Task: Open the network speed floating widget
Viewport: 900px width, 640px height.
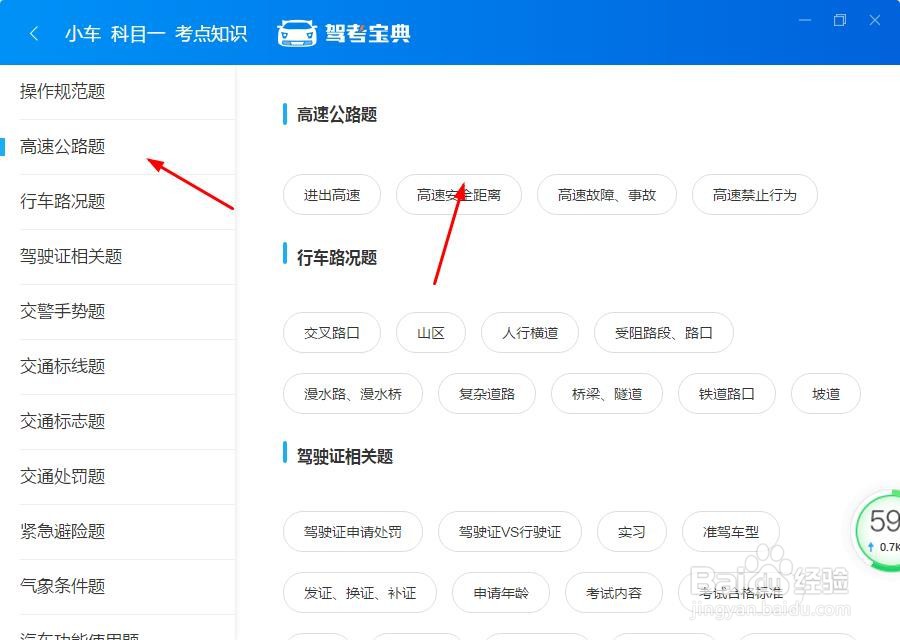Action: pyautogui.click(x=878, y=530)
